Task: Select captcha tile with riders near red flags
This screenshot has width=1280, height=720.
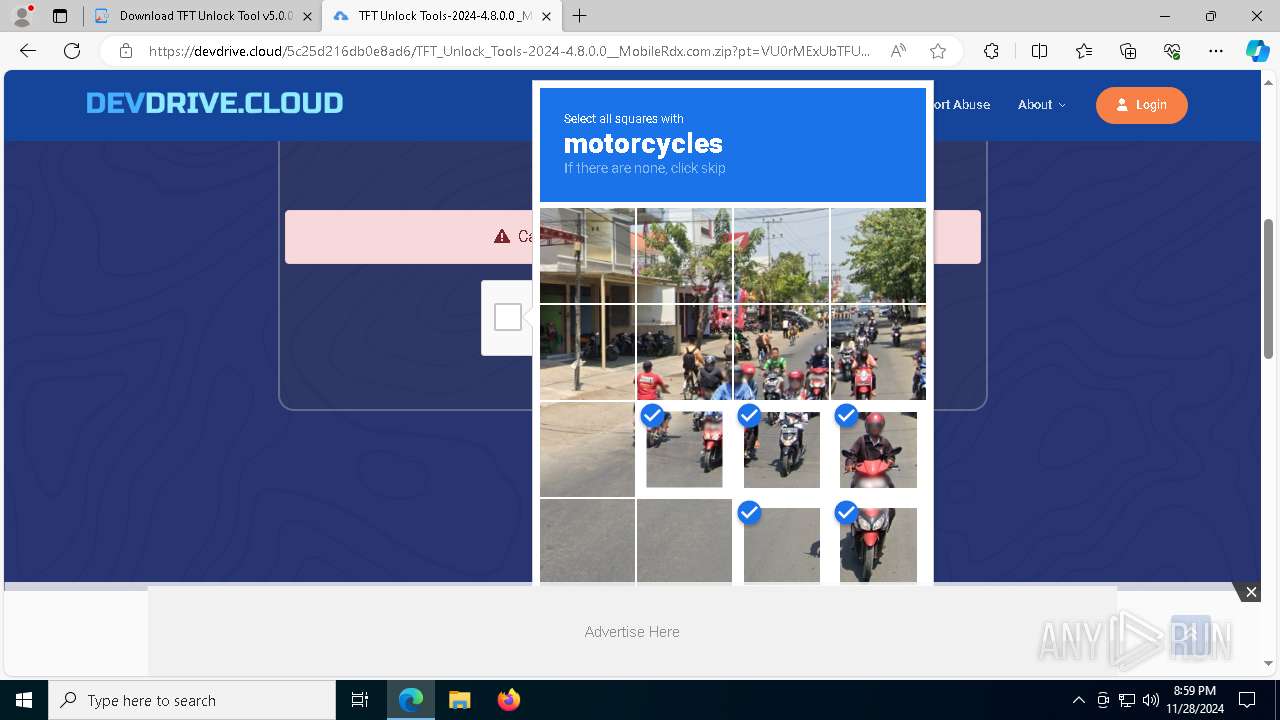Action: pos(781,352)
